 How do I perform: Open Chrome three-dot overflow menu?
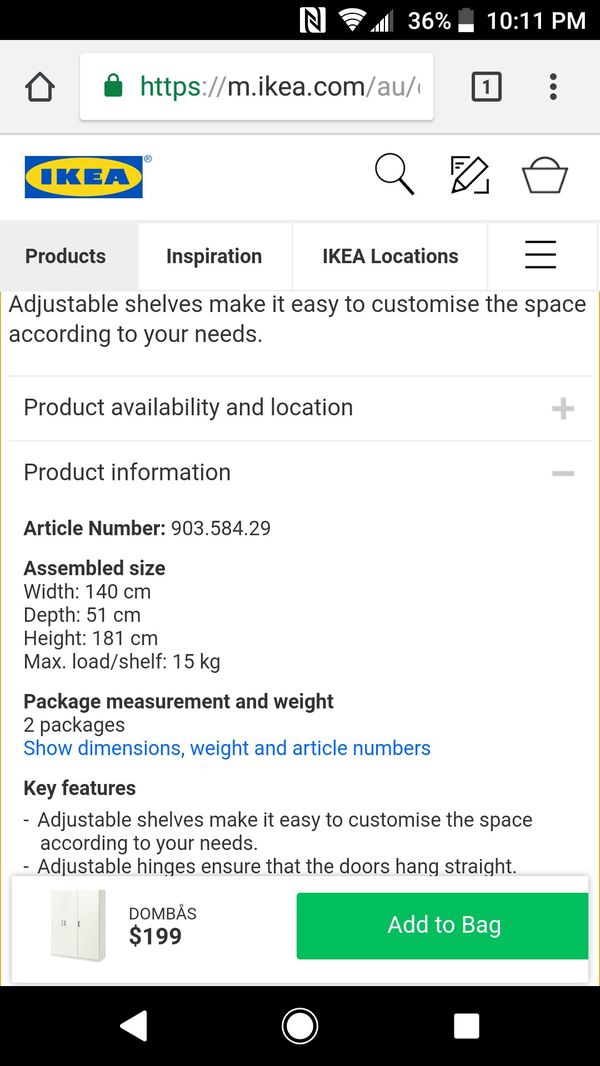pyautogui.click(x=553, y=87)
